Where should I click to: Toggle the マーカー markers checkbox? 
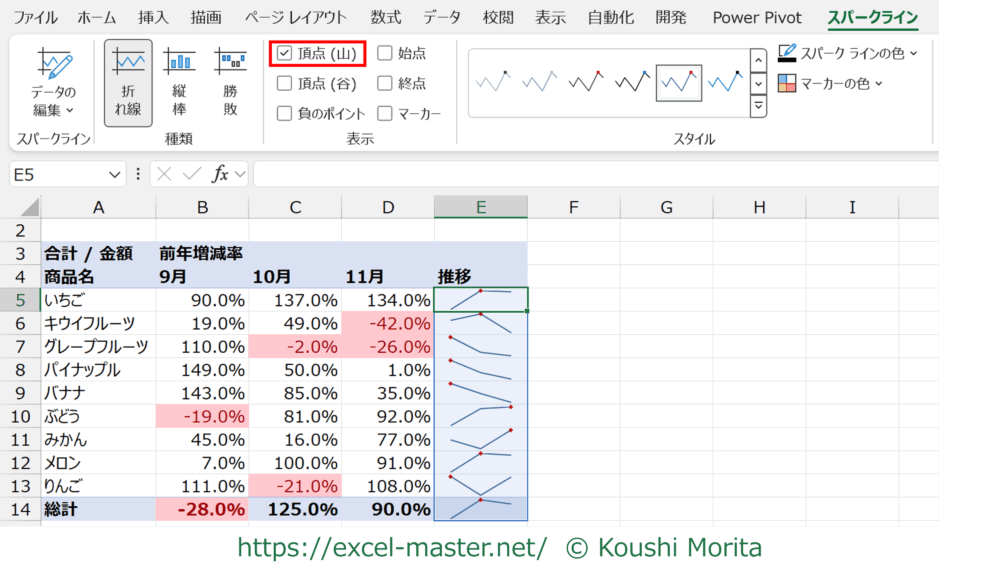coord(385,114)
